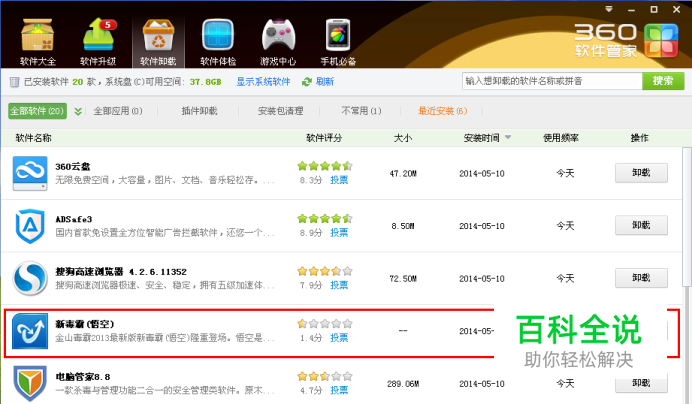The image size is (692, 404).
Task: Click star rating of 360云盘
Action: (x=325, y=166)
